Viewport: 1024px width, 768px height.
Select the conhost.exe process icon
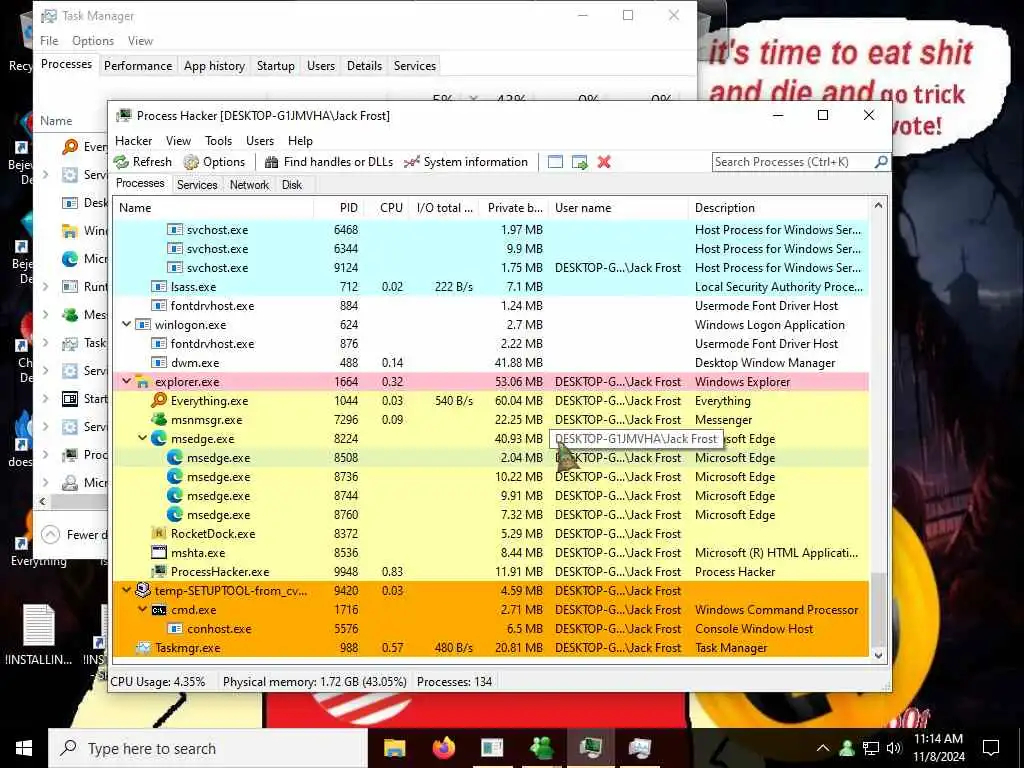(174, 628)
